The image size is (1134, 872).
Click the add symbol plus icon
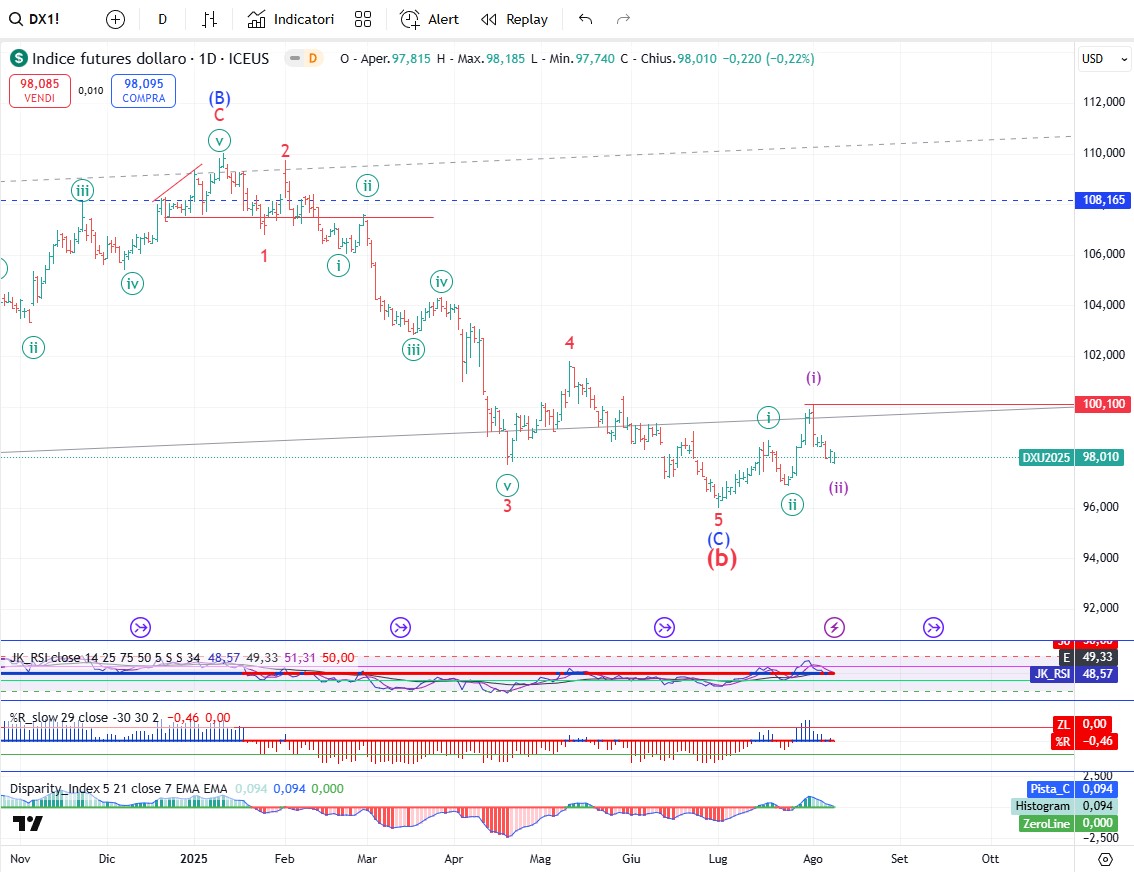[115, 20]
